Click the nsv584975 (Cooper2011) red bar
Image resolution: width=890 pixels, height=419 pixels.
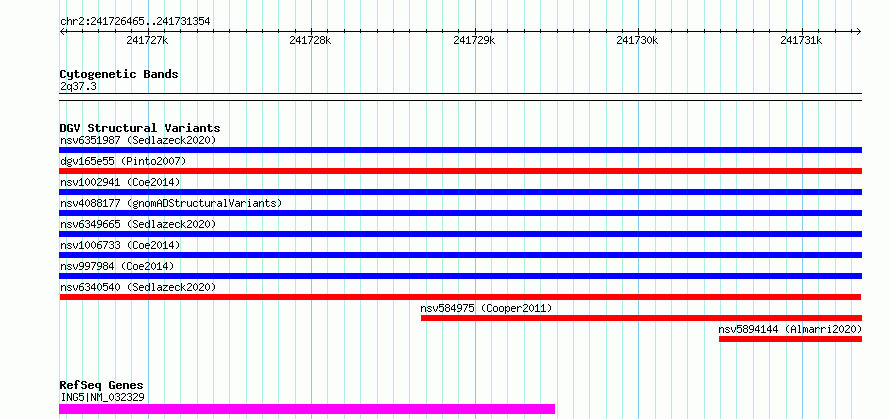641,318
